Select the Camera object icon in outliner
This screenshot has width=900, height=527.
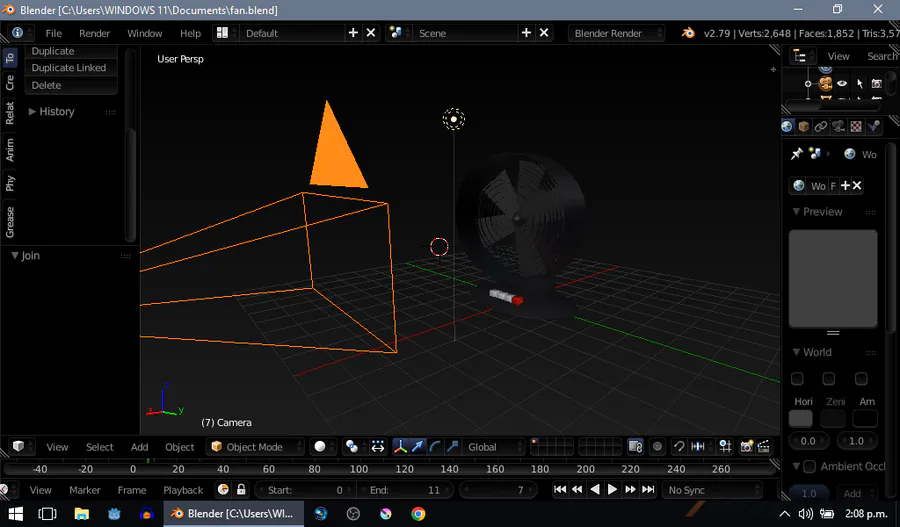tap(825, 84)
